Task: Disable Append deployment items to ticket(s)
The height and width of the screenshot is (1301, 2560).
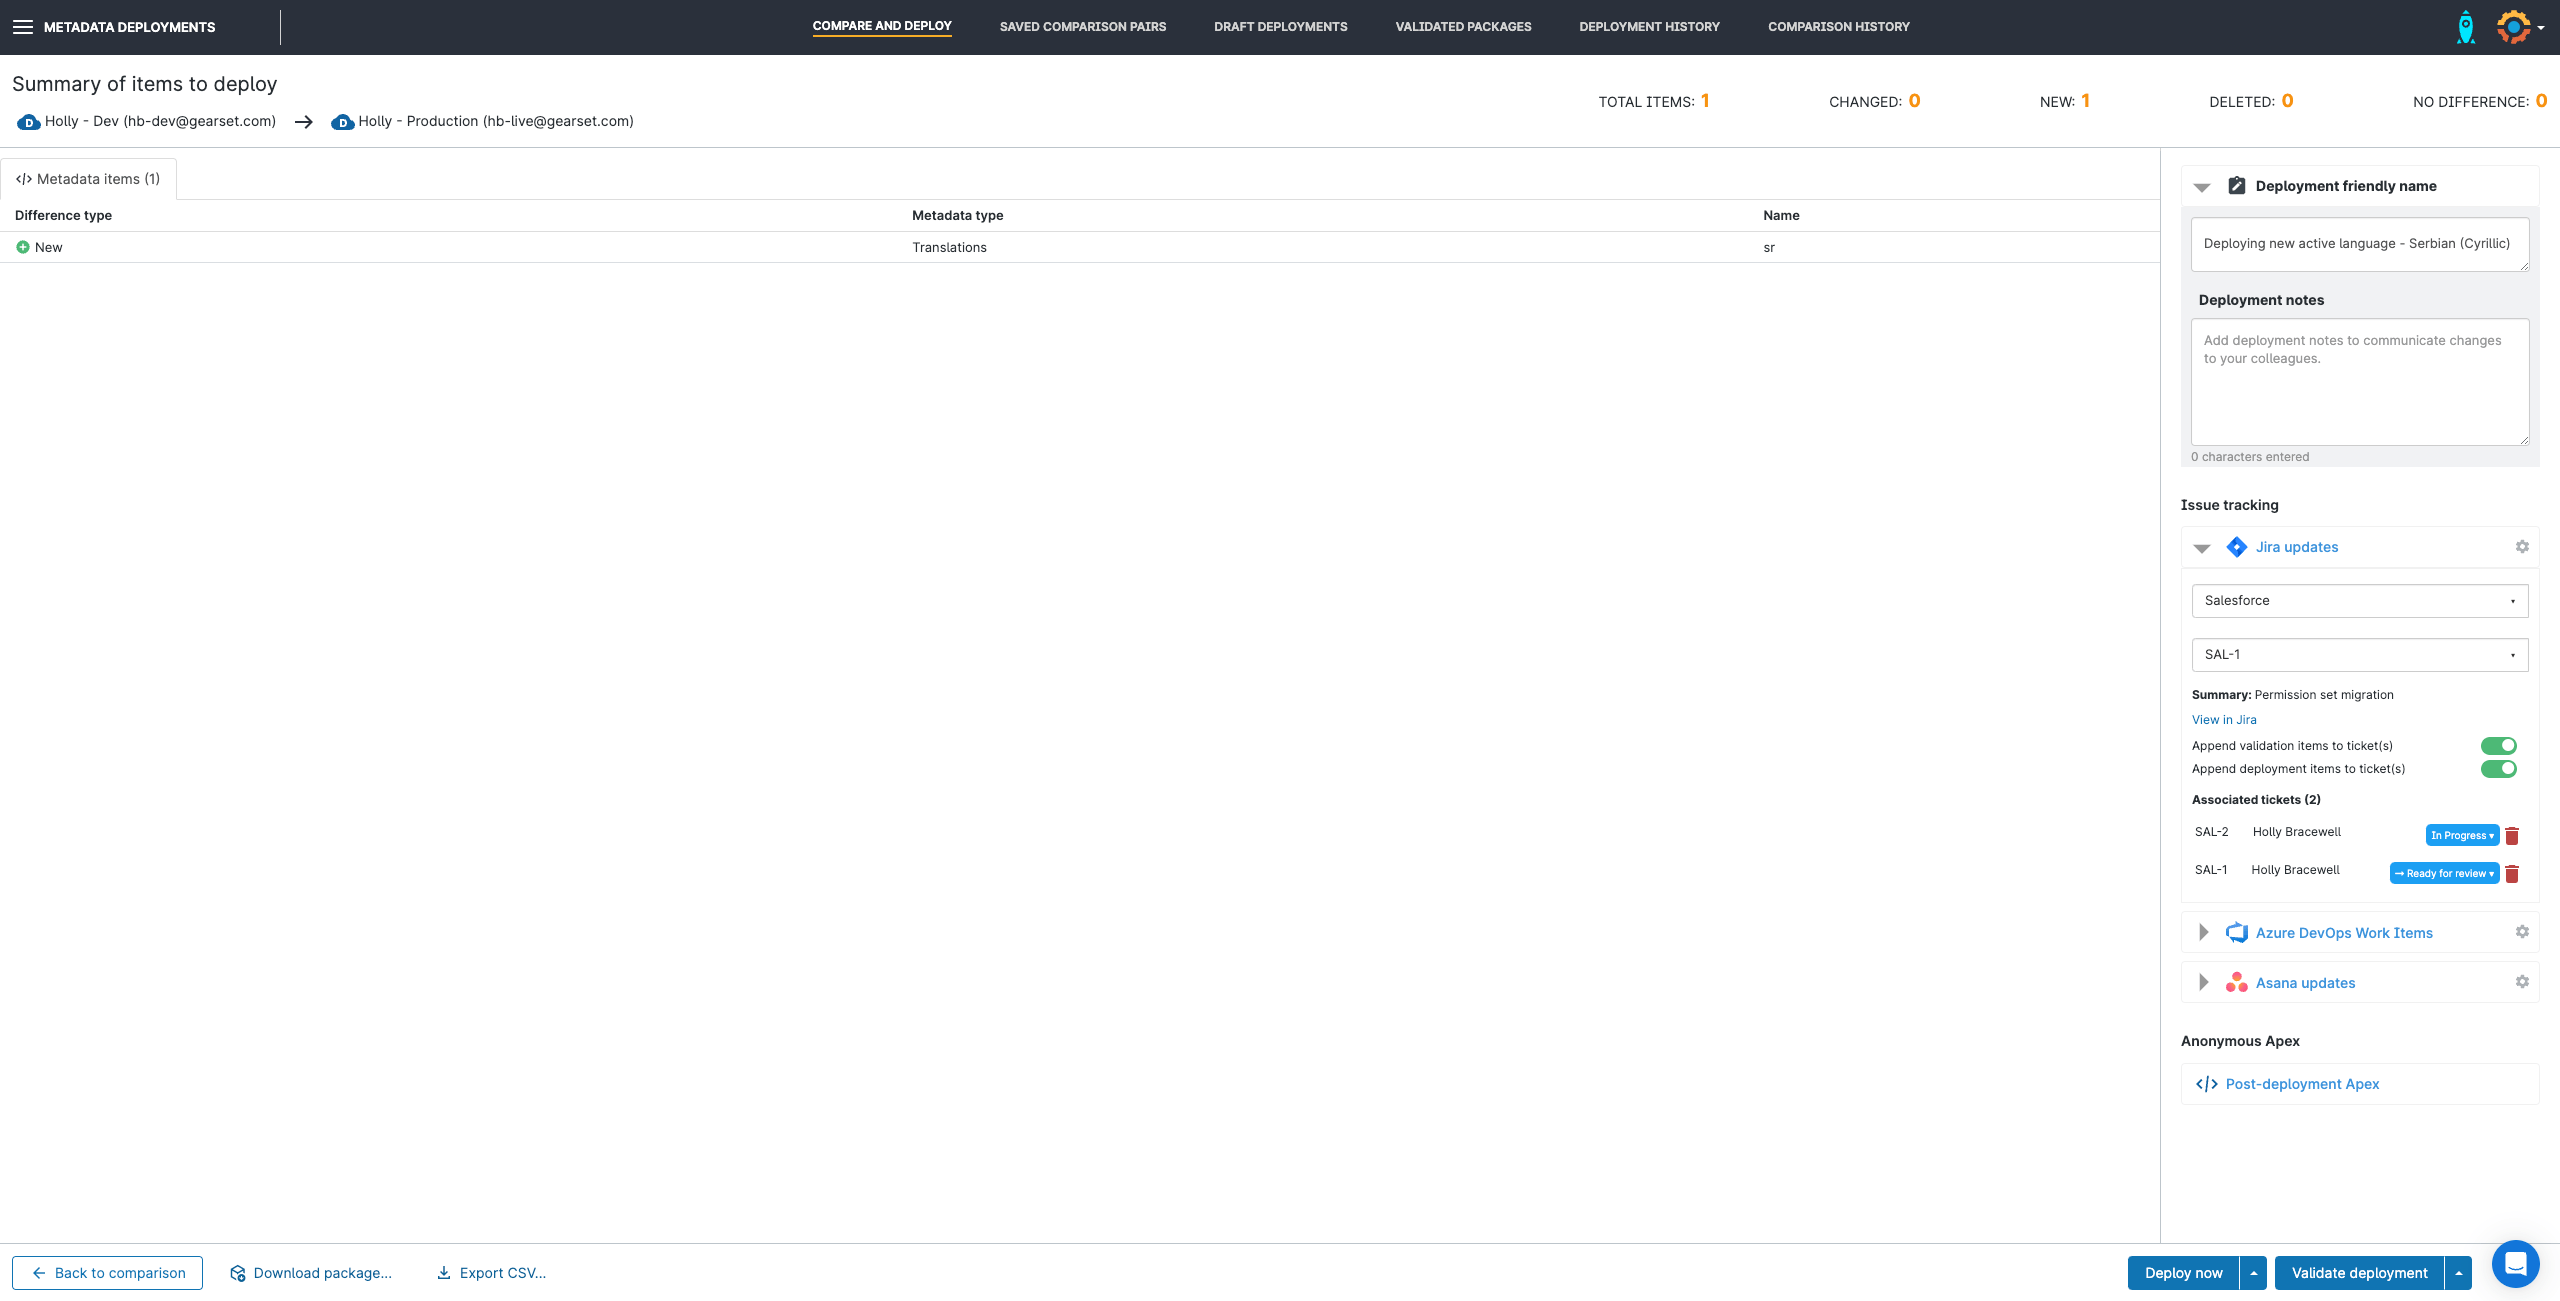Action: [x=2499, y=768]
